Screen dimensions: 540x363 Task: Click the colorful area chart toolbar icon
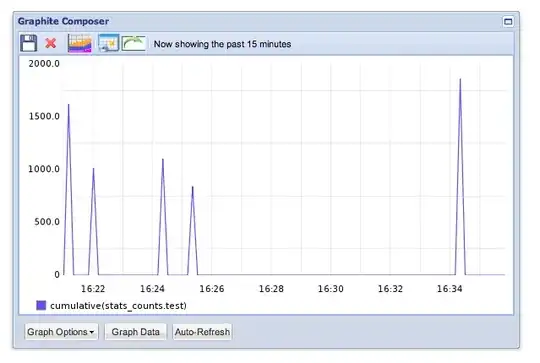80,43
